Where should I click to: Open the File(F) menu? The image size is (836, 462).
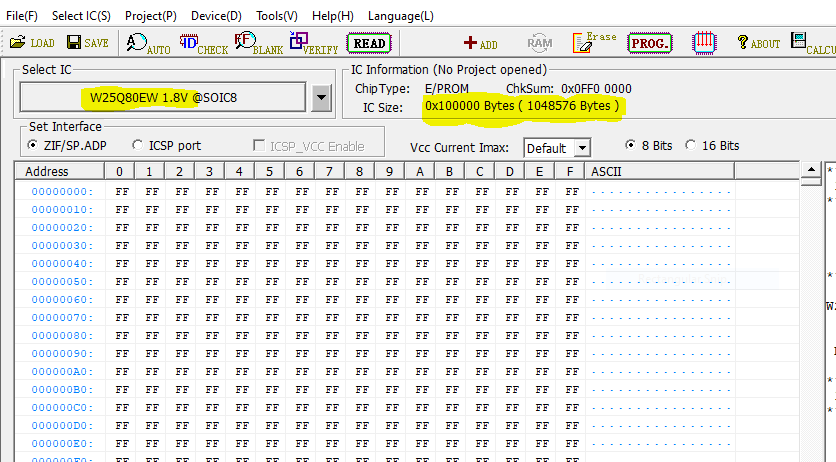22,16
